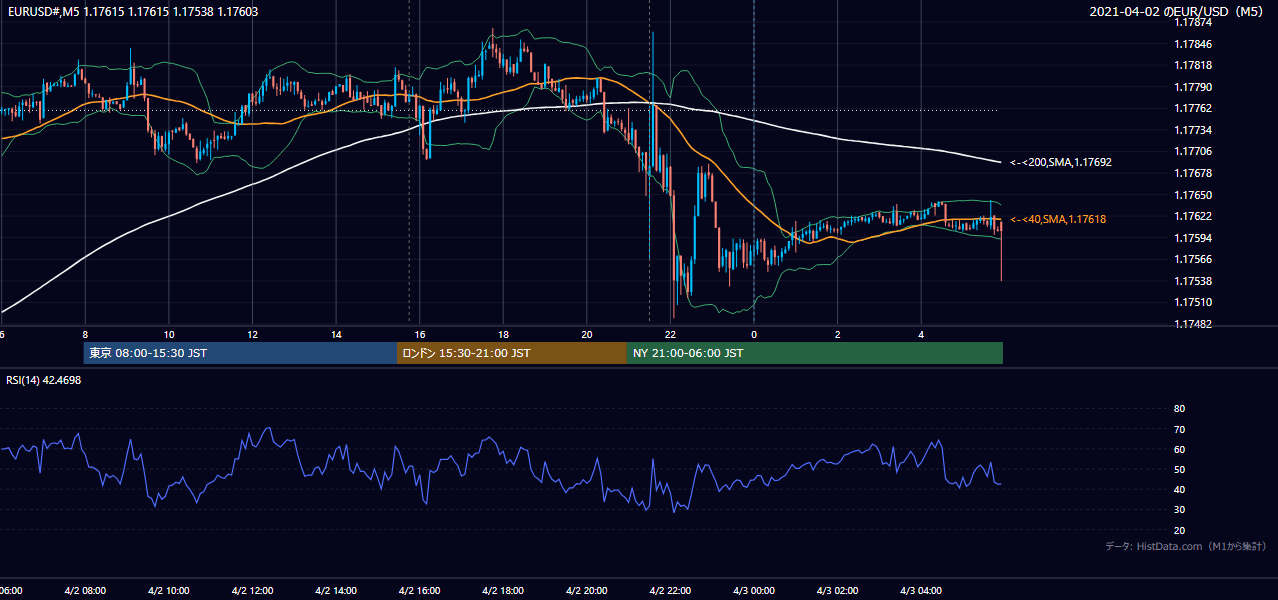The height and width of the screenshot is (600, 1278).
Task: Click price axis value 1.17650
Action: [x=1191, y=195]
